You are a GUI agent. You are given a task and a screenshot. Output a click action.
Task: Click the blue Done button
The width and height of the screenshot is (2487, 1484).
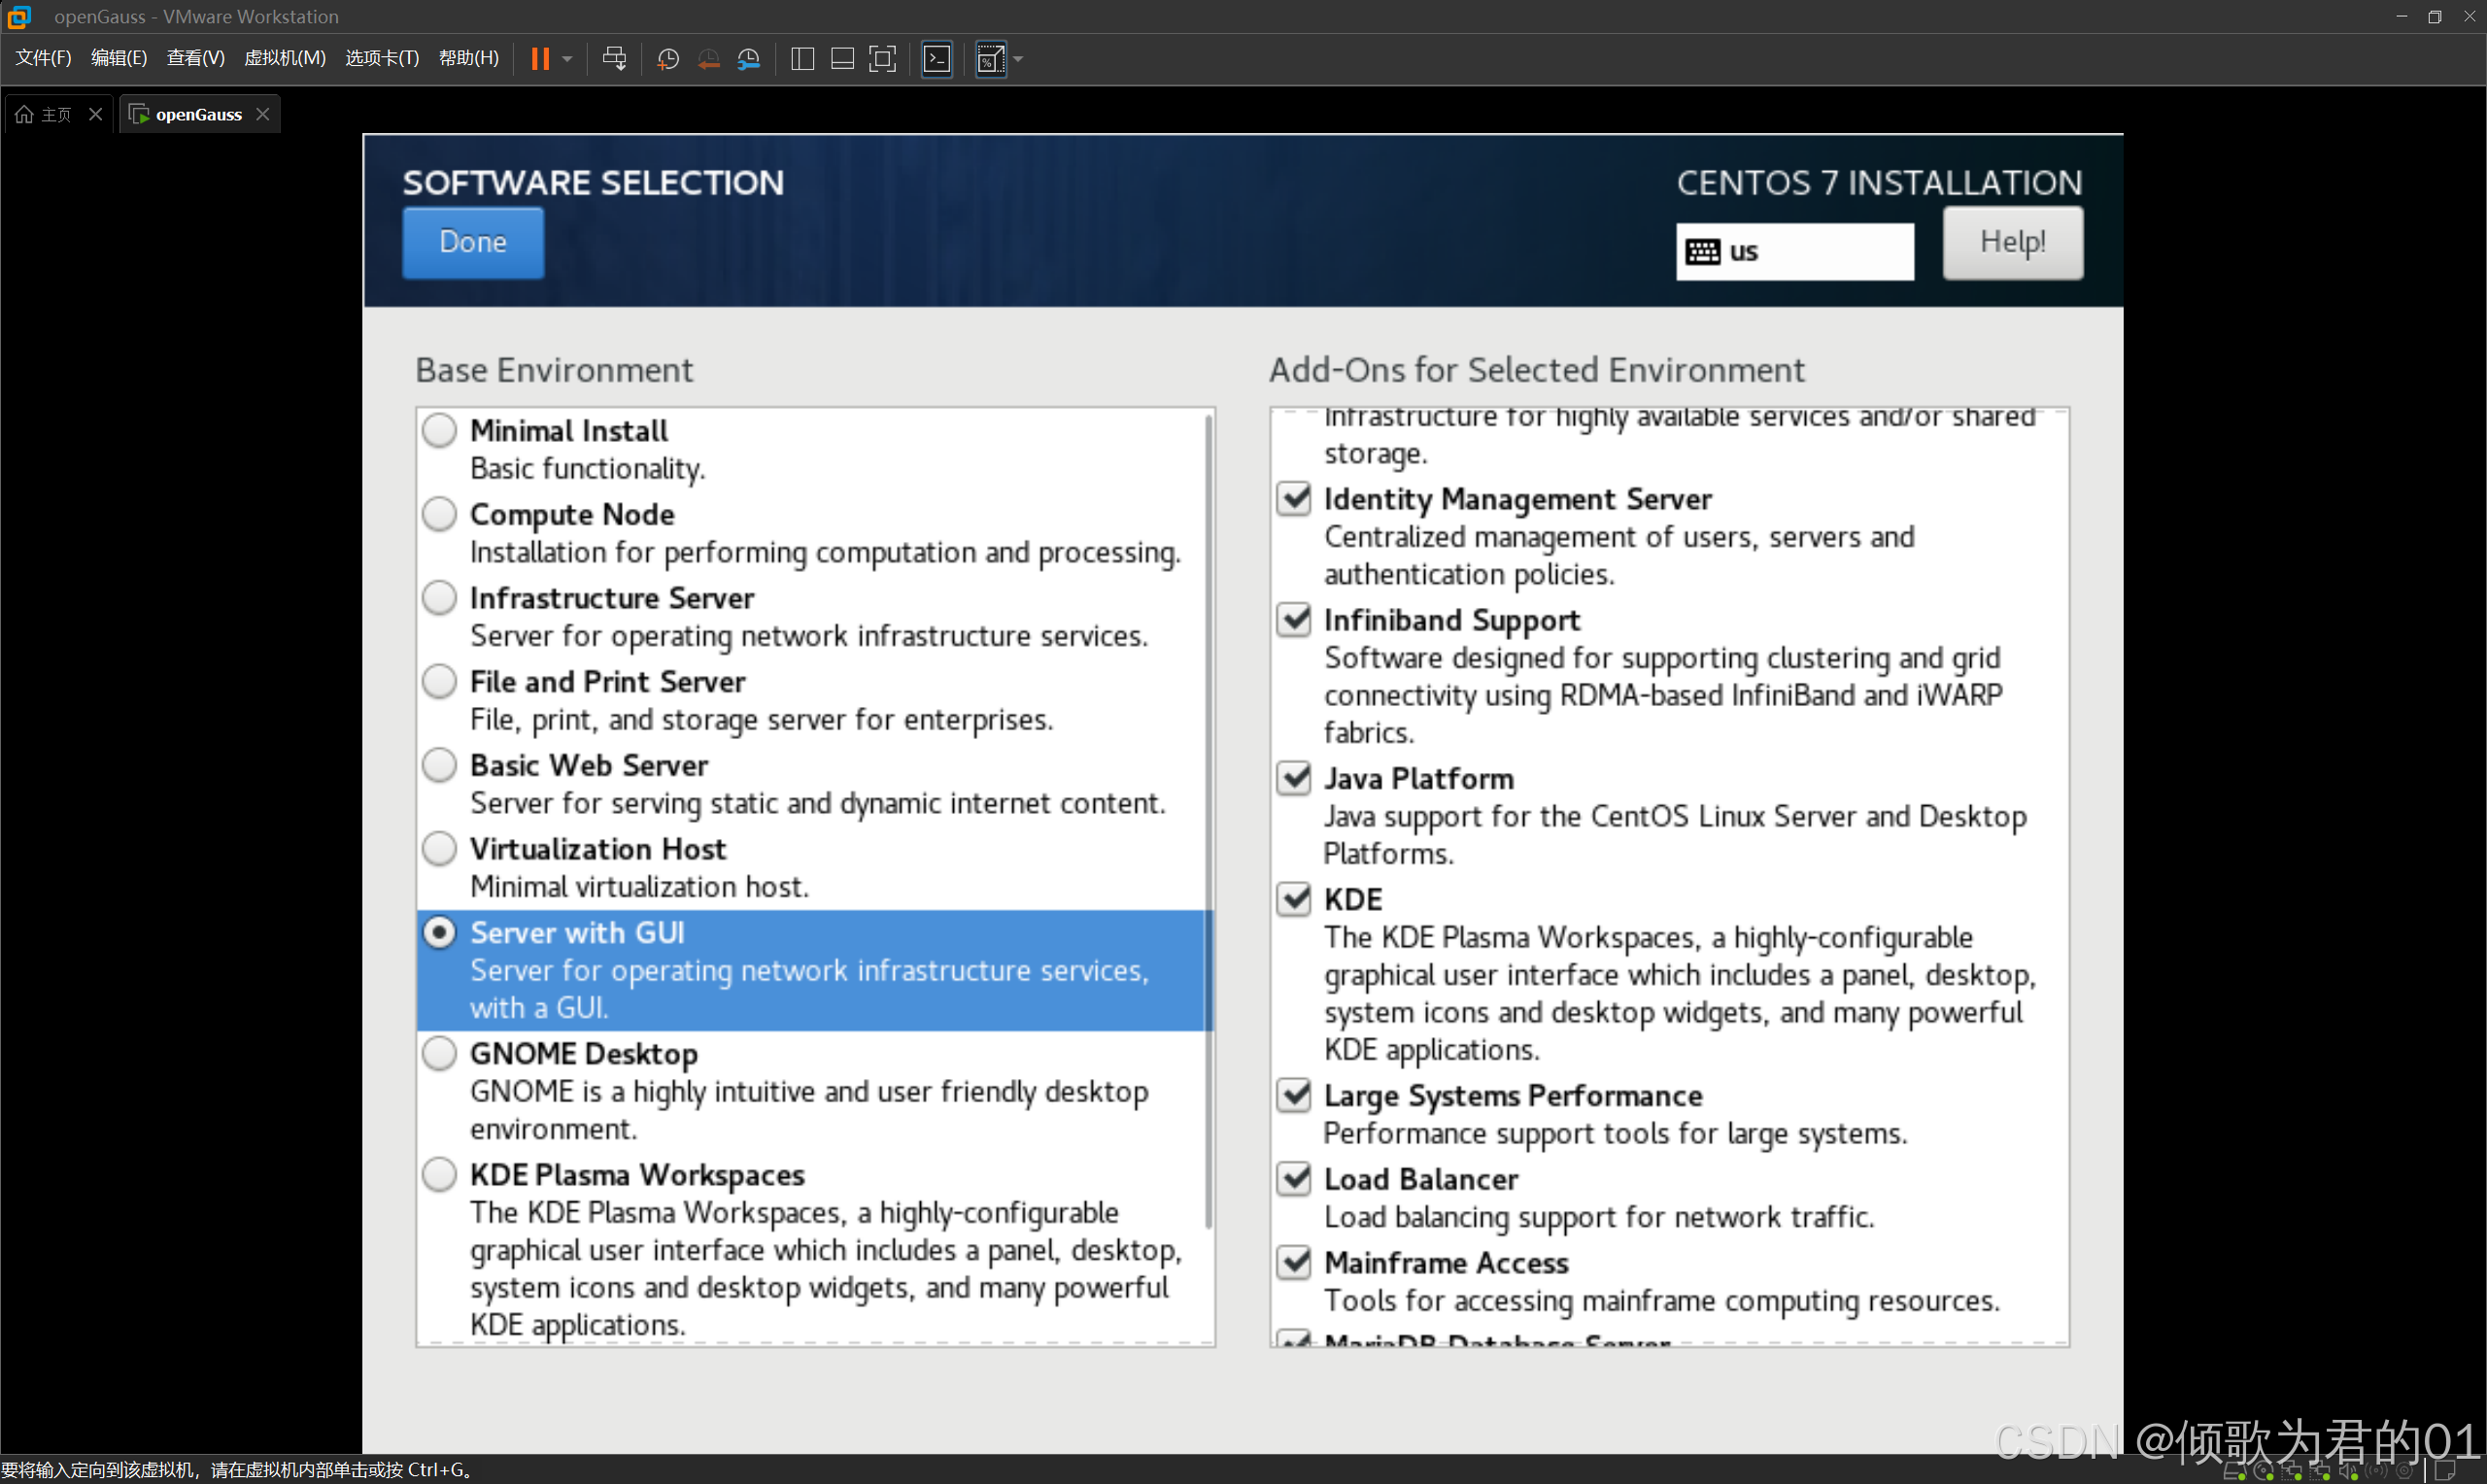pos(473,242)
